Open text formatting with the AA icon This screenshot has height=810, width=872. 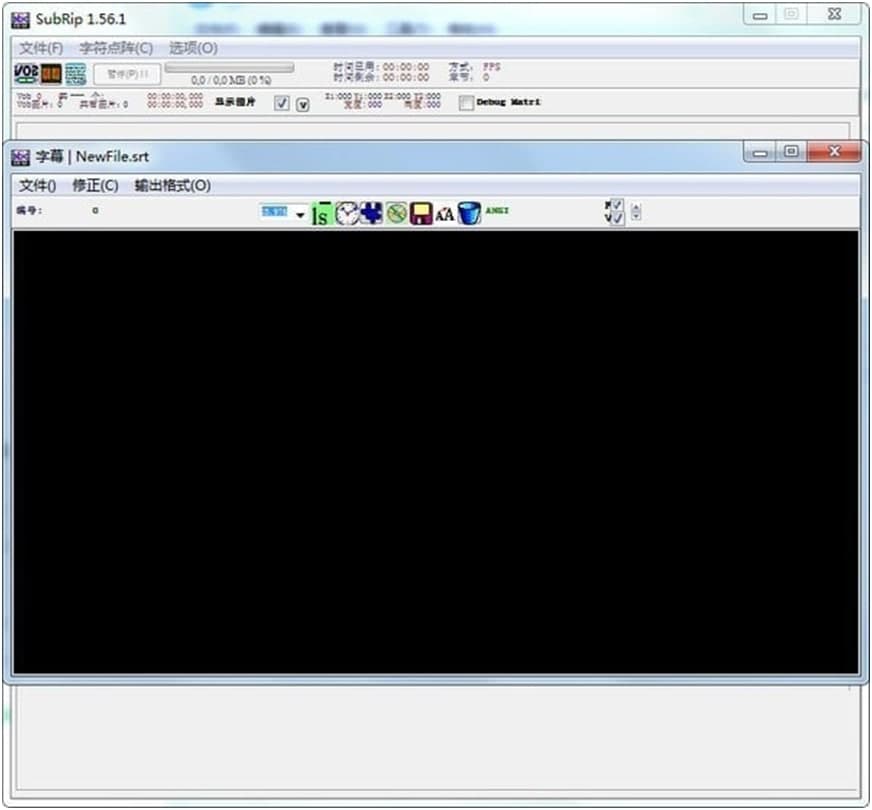(446, 213)
